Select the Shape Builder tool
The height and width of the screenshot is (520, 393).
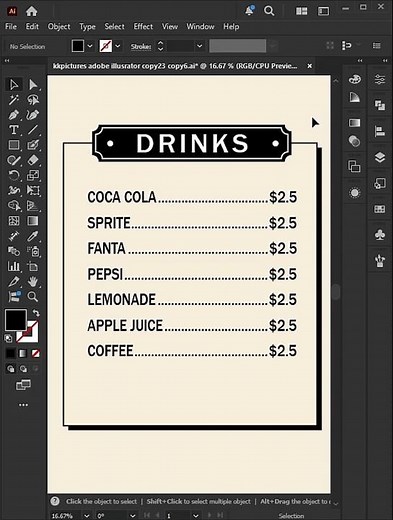point(14,206)
